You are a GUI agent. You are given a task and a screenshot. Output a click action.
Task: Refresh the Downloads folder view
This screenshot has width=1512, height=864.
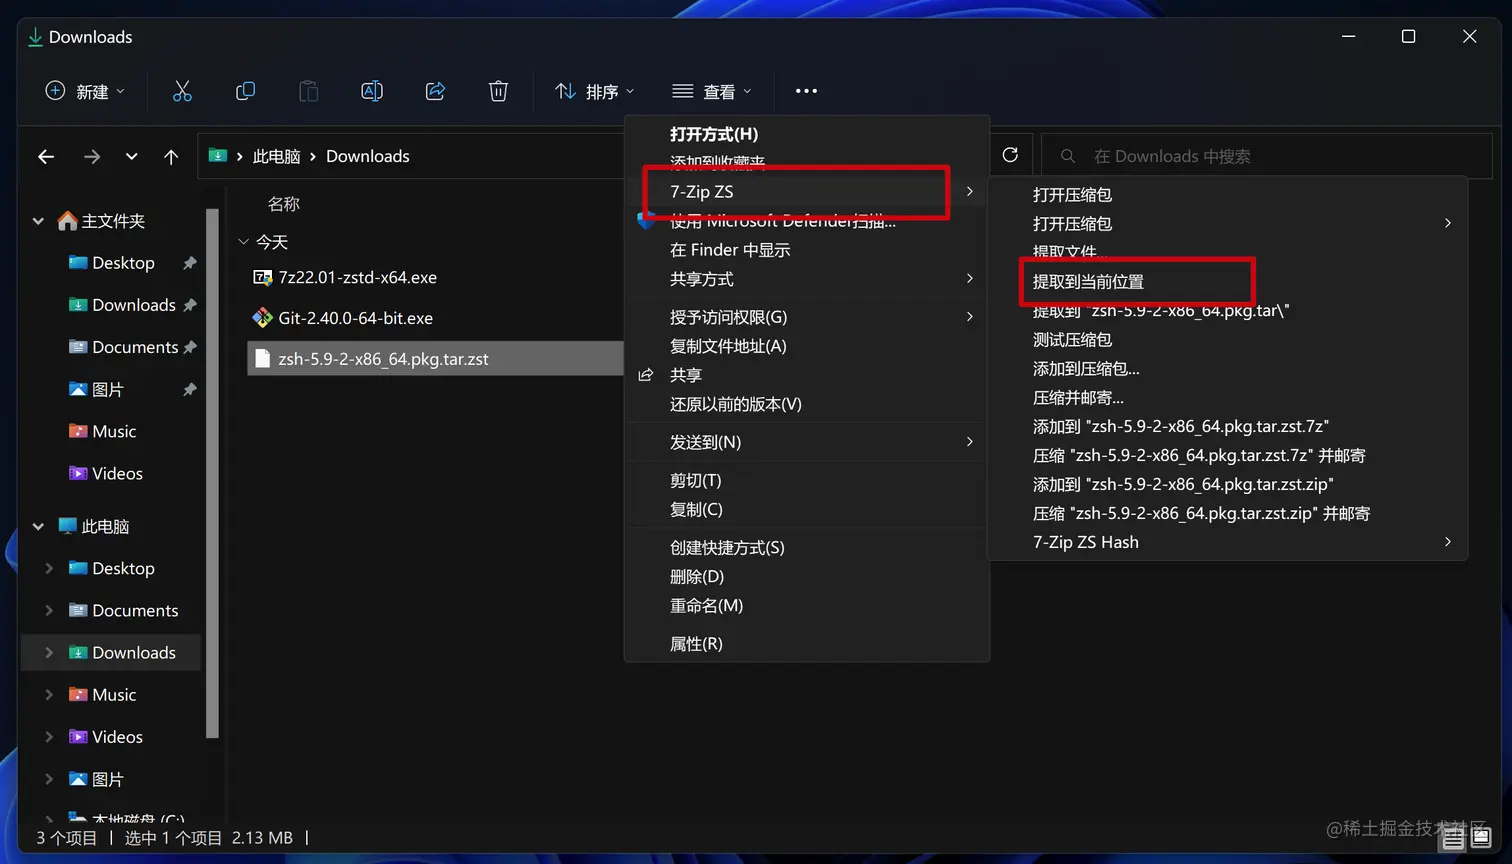pyautogui.click(x=1010, y=155)
